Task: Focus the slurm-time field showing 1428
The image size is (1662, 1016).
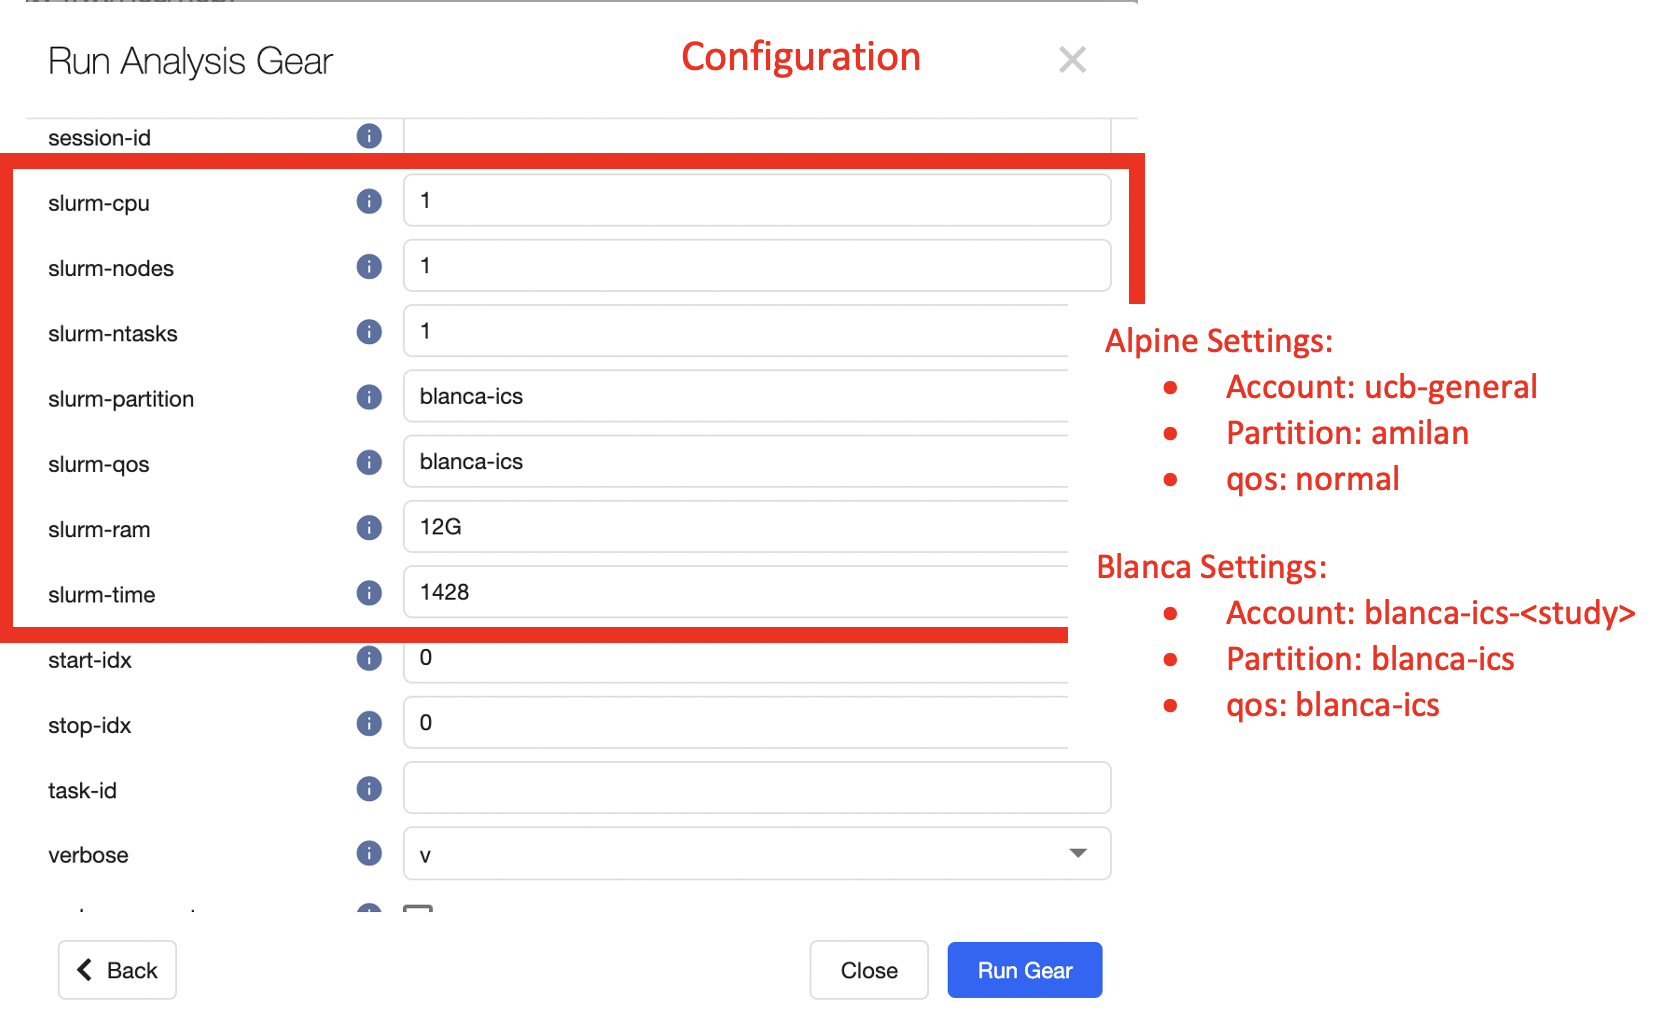Action: coord(736,592)
